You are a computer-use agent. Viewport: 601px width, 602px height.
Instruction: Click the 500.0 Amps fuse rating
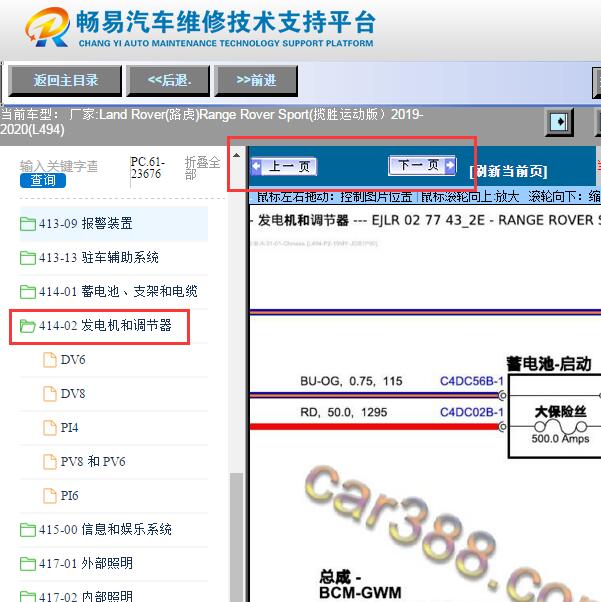coord(560,439)
